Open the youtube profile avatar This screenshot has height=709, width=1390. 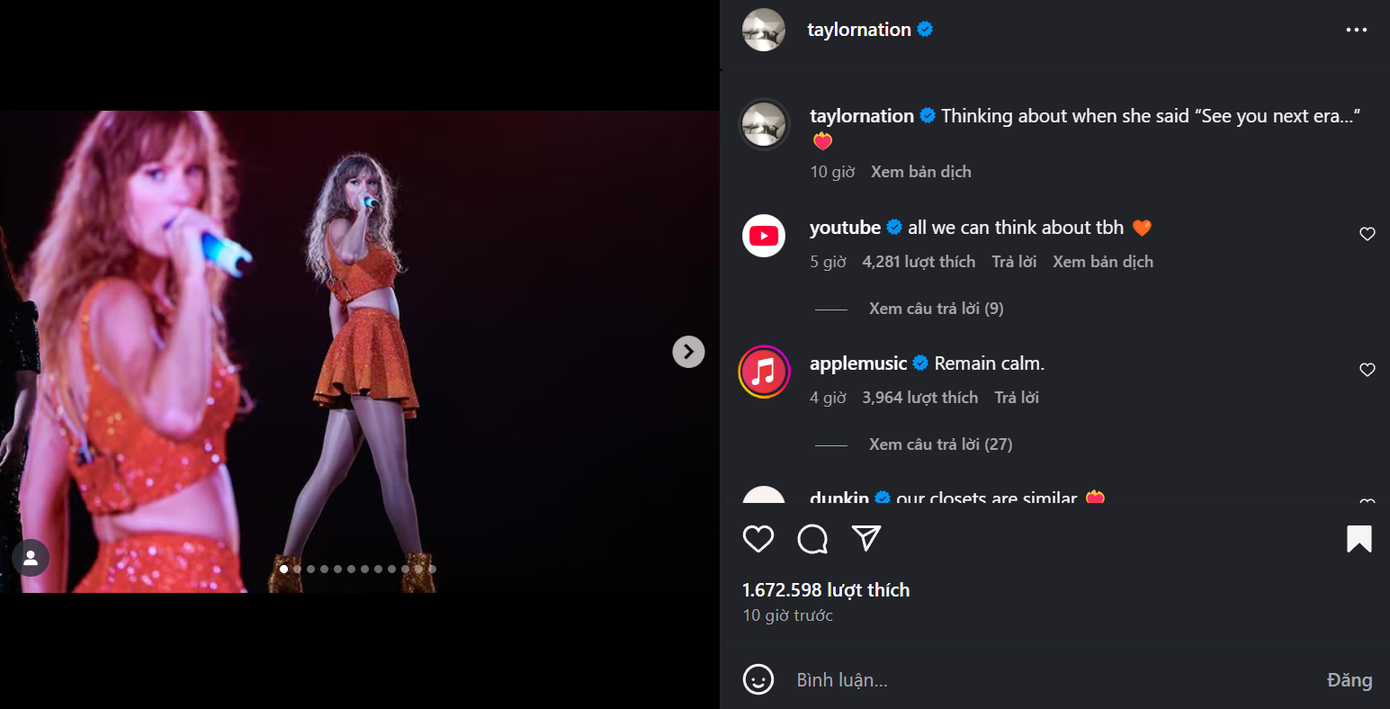pos(764,236)
